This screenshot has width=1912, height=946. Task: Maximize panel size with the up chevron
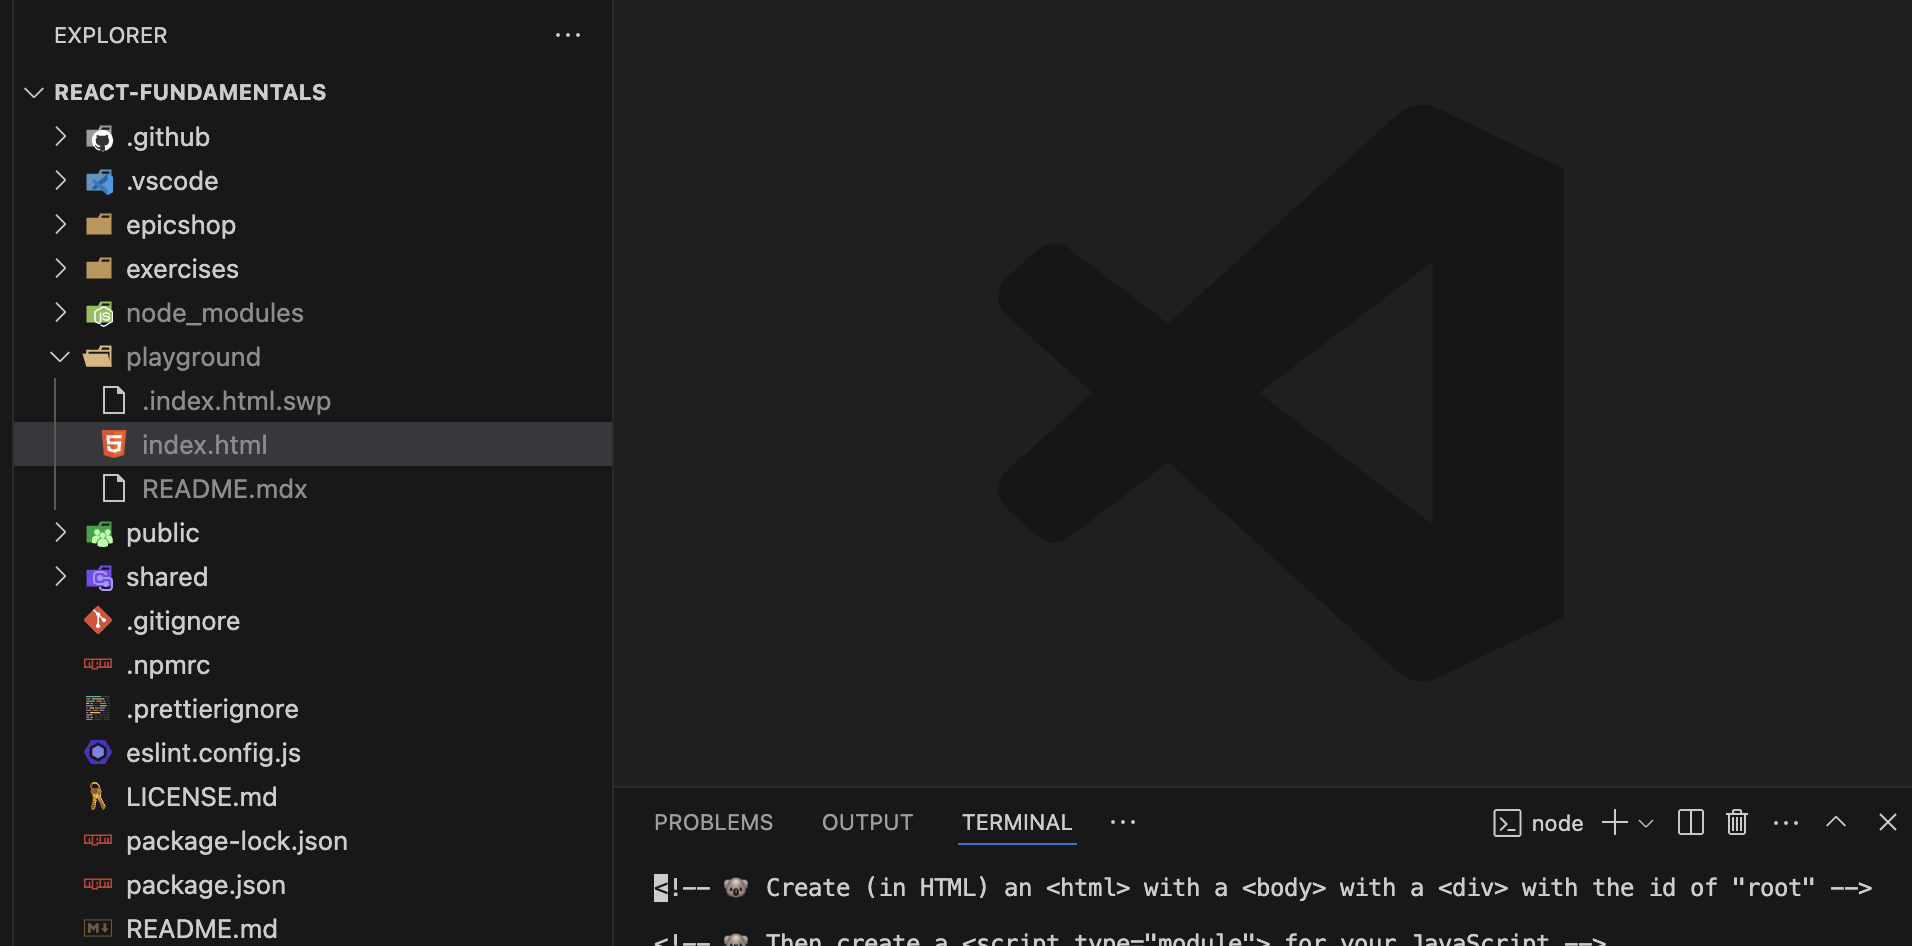(1835, 822)
